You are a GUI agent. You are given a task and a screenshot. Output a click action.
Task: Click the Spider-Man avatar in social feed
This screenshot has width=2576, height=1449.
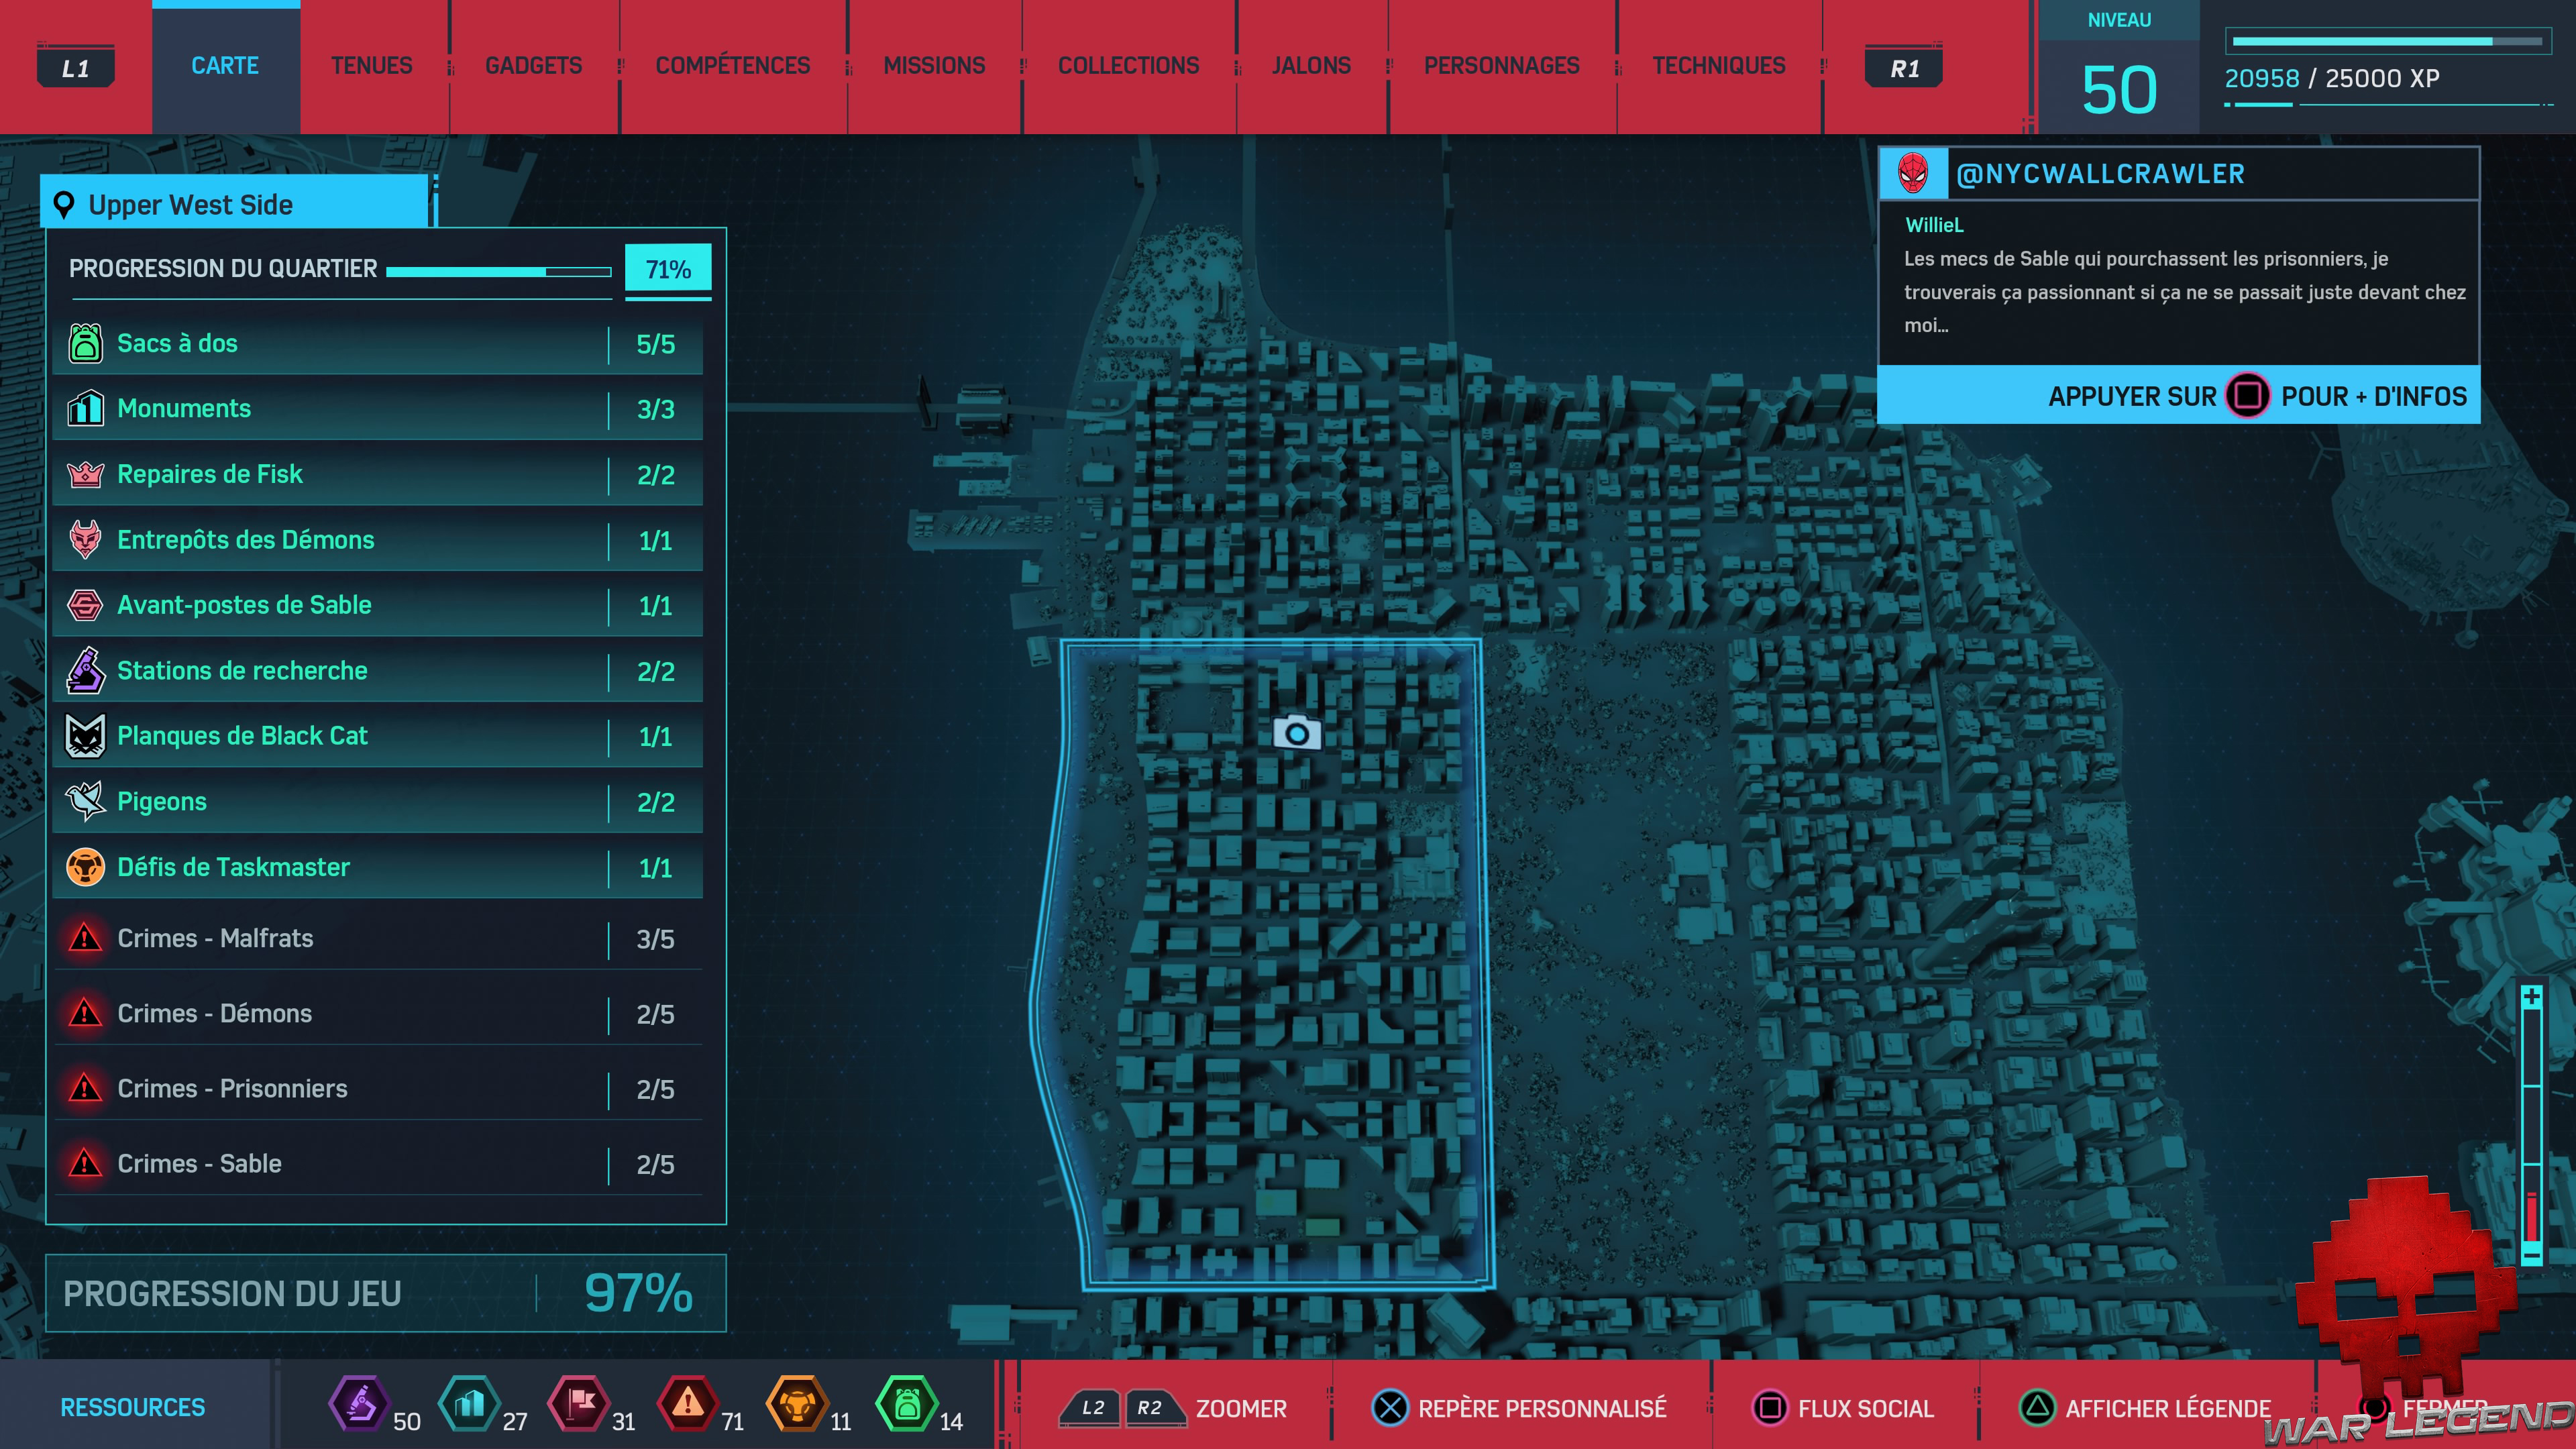coord(1913,174)
